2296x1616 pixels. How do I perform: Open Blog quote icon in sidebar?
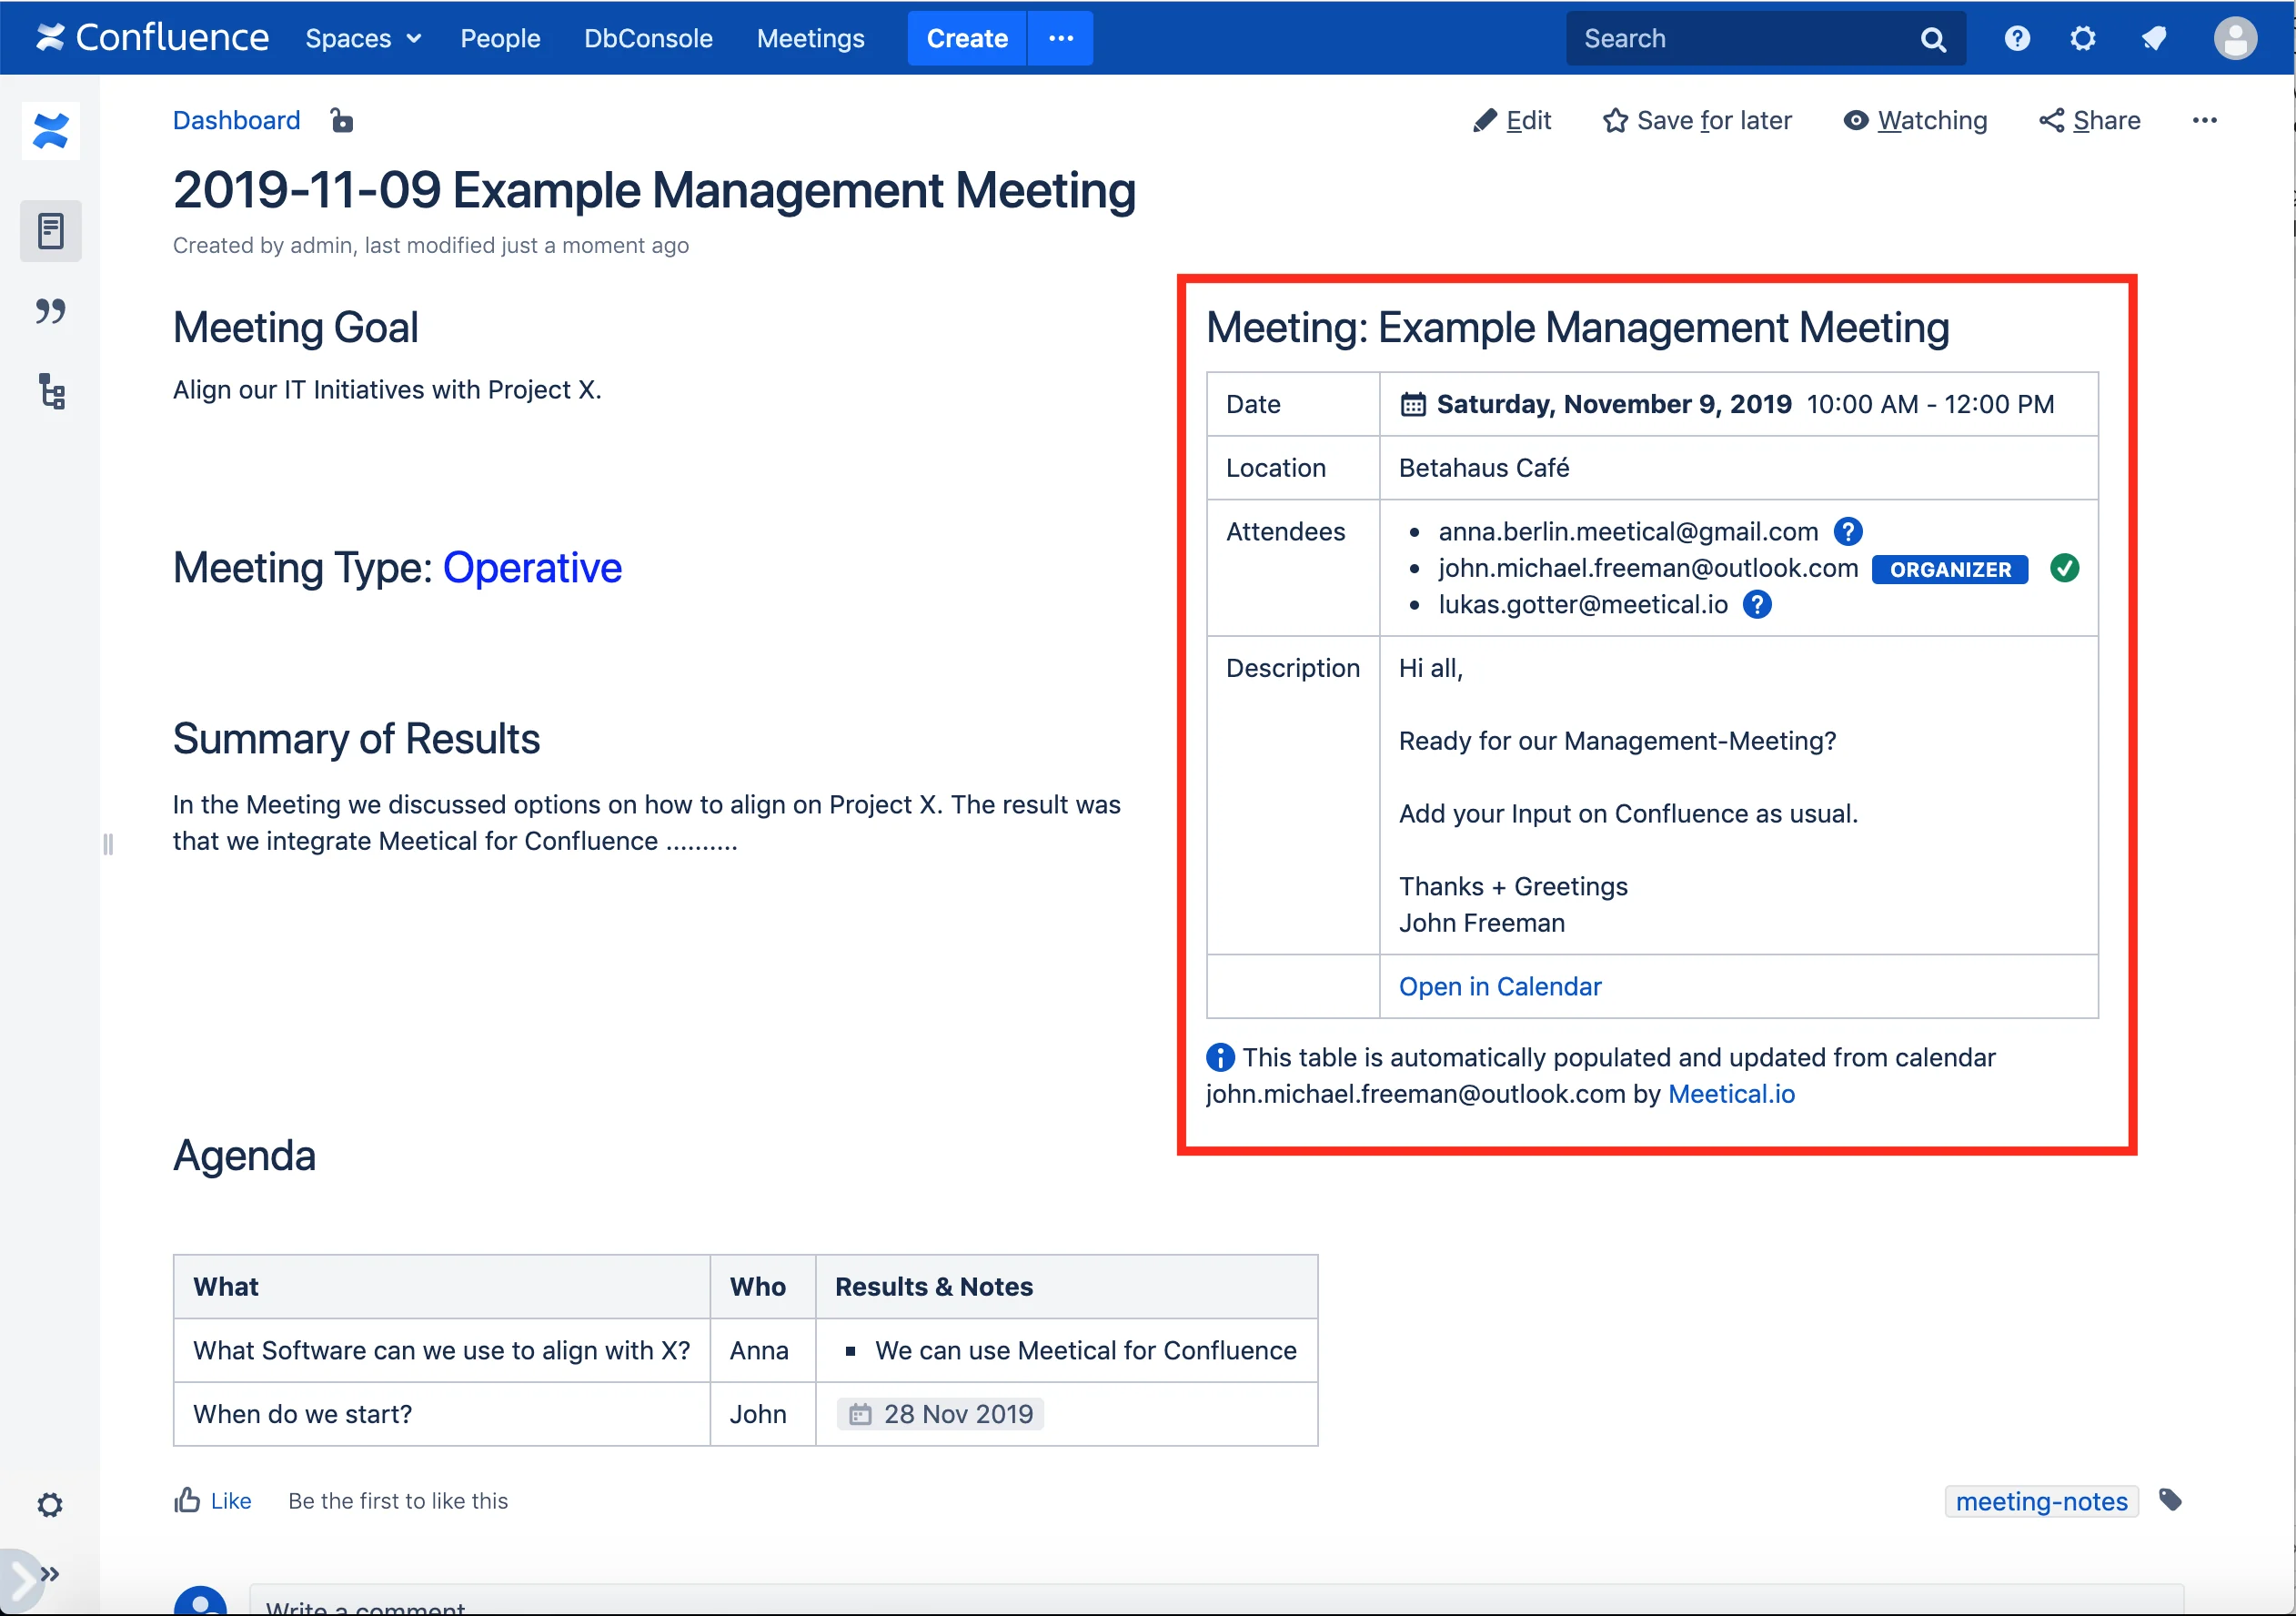(51, 311)
